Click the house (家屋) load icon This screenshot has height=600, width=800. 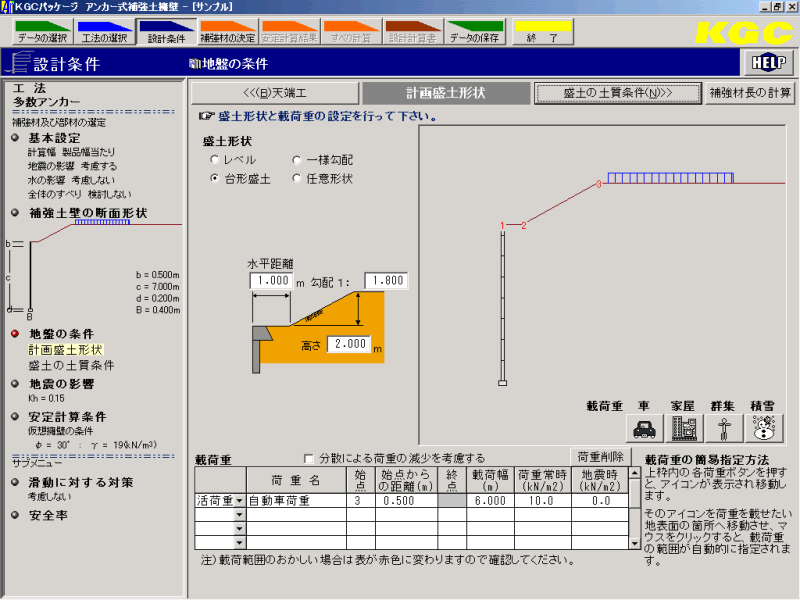click(685, 427)
